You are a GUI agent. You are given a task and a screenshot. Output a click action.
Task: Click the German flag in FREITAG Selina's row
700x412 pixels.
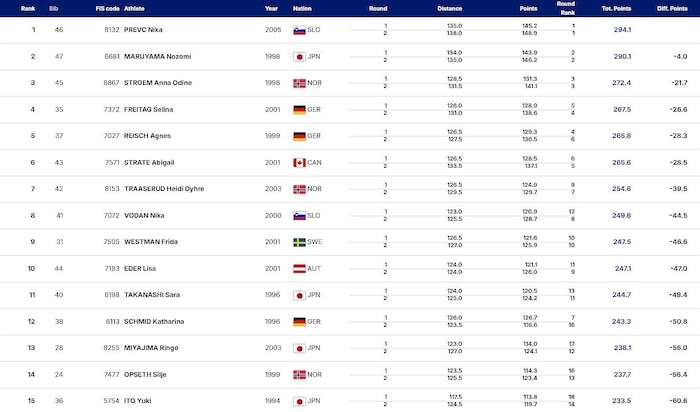click(298, 108)
